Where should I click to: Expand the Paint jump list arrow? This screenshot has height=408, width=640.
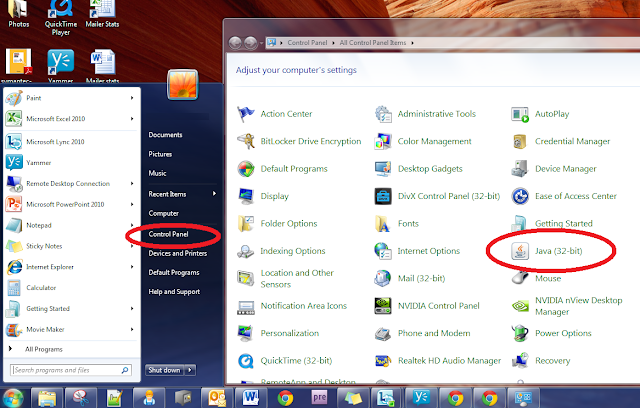coord(132,98)
